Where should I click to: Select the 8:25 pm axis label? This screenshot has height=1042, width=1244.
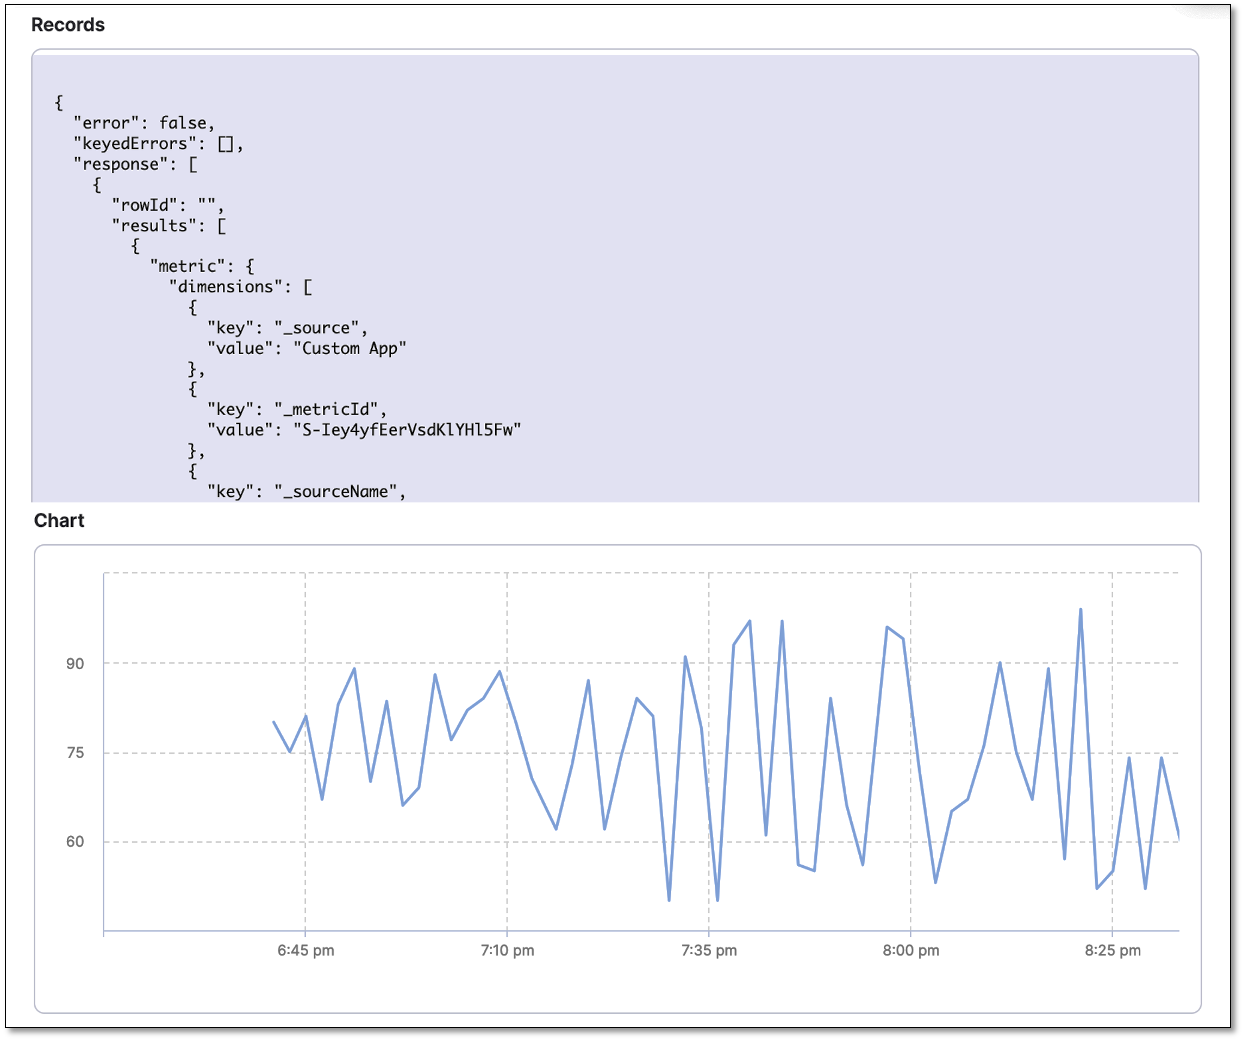1113,950
